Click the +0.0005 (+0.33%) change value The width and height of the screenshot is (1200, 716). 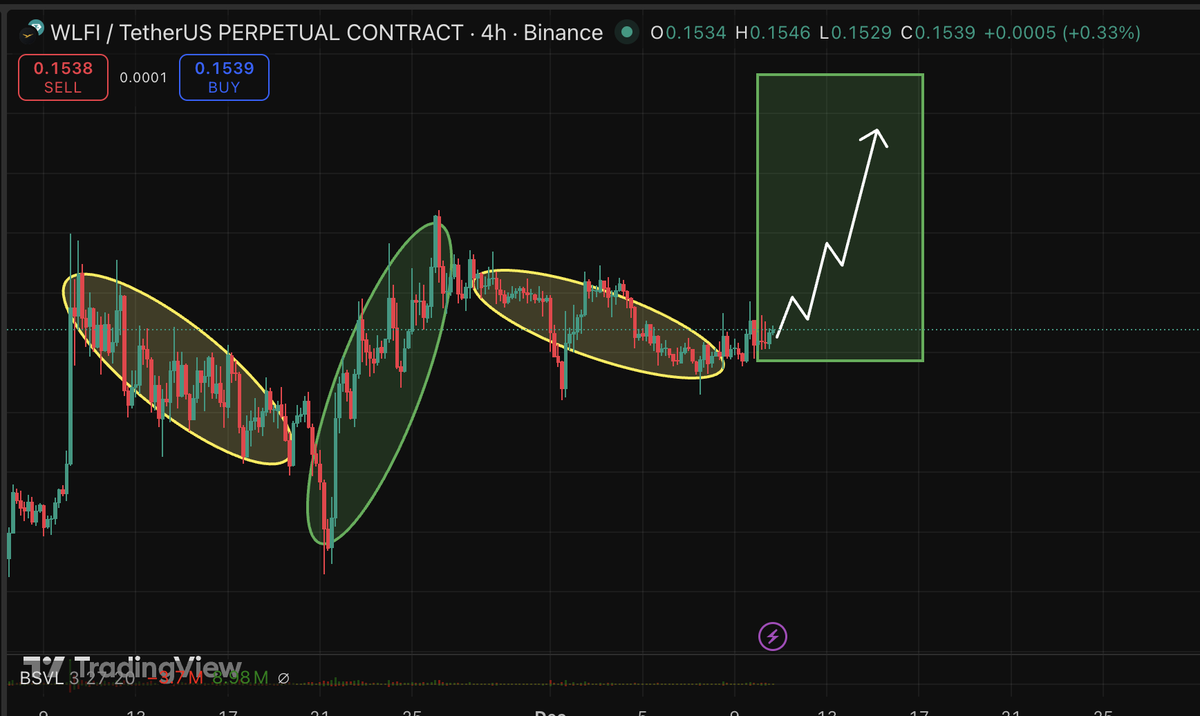click(1062, 33)
